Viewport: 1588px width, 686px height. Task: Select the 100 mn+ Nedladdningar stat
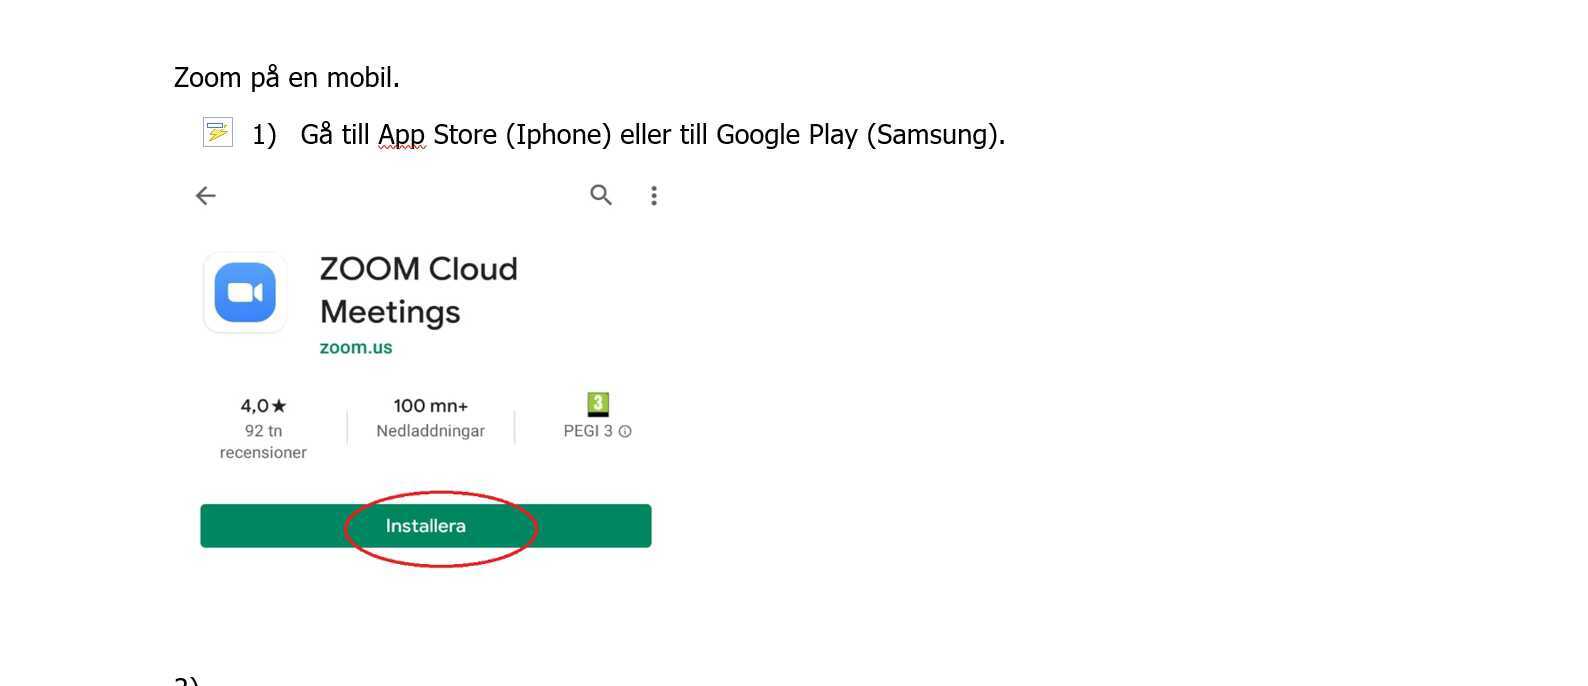(x=430, y=418)
